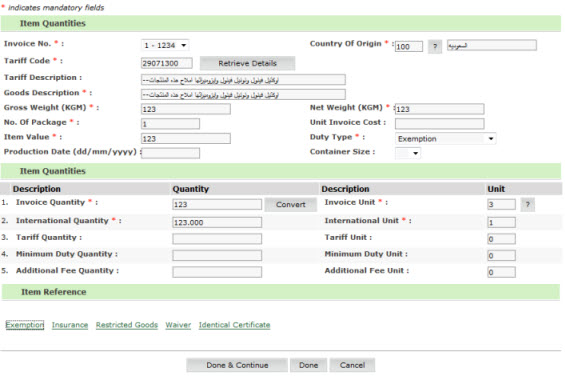Click the Country Of Origin name field
Image resolution: width=565 pixels, height=388 pixels.
click(x=492, y=45)
